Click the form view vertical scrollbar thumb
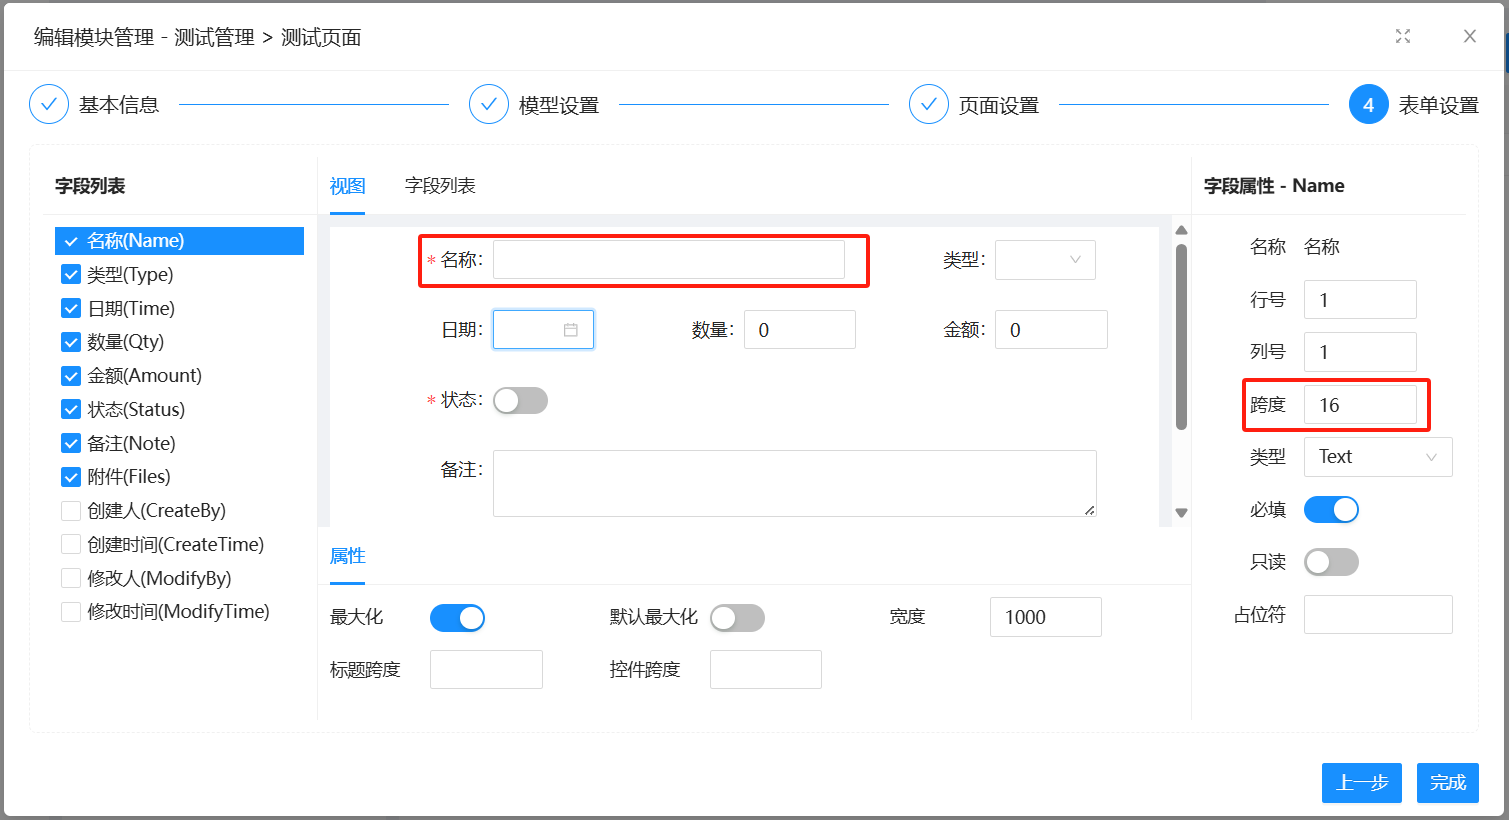The width and height of the screenshot is (1509, 820). click(1181, 337)
